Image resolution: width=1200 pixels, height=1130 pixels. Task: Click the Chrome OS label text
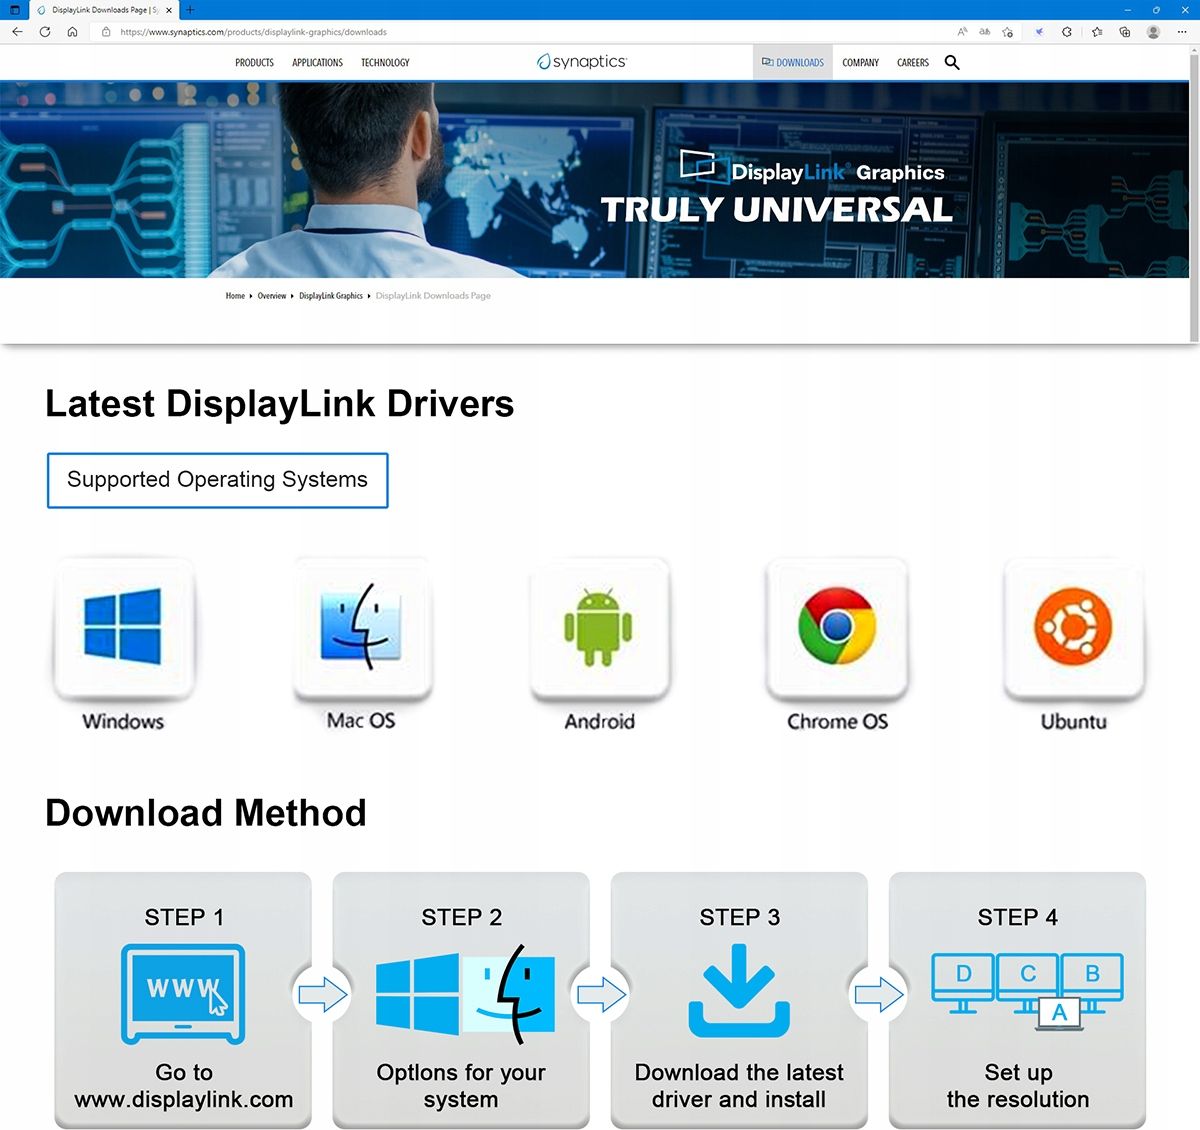coord(837,721)
